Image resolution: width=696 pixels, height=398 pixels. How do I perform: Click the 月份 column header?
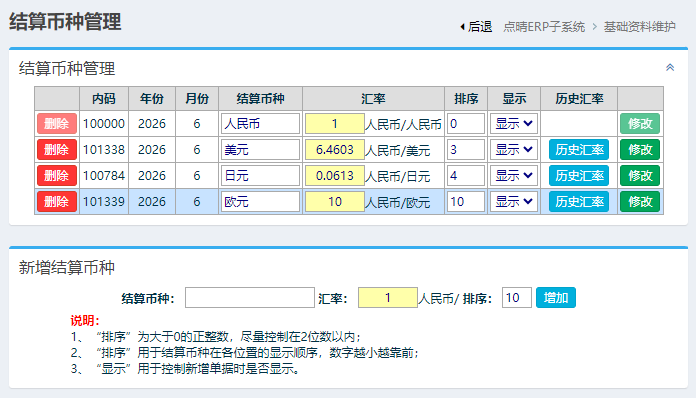point(197,99)
